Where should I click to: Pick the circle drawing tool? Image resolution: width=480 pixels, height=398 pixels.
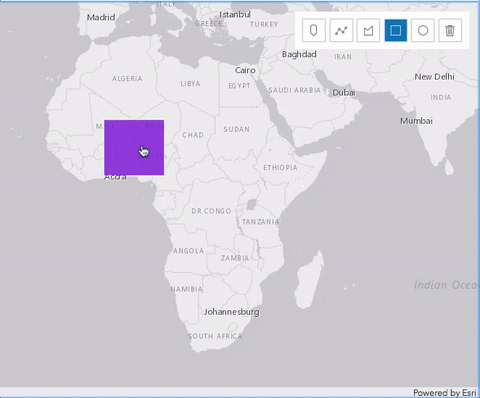pos(423,30)
